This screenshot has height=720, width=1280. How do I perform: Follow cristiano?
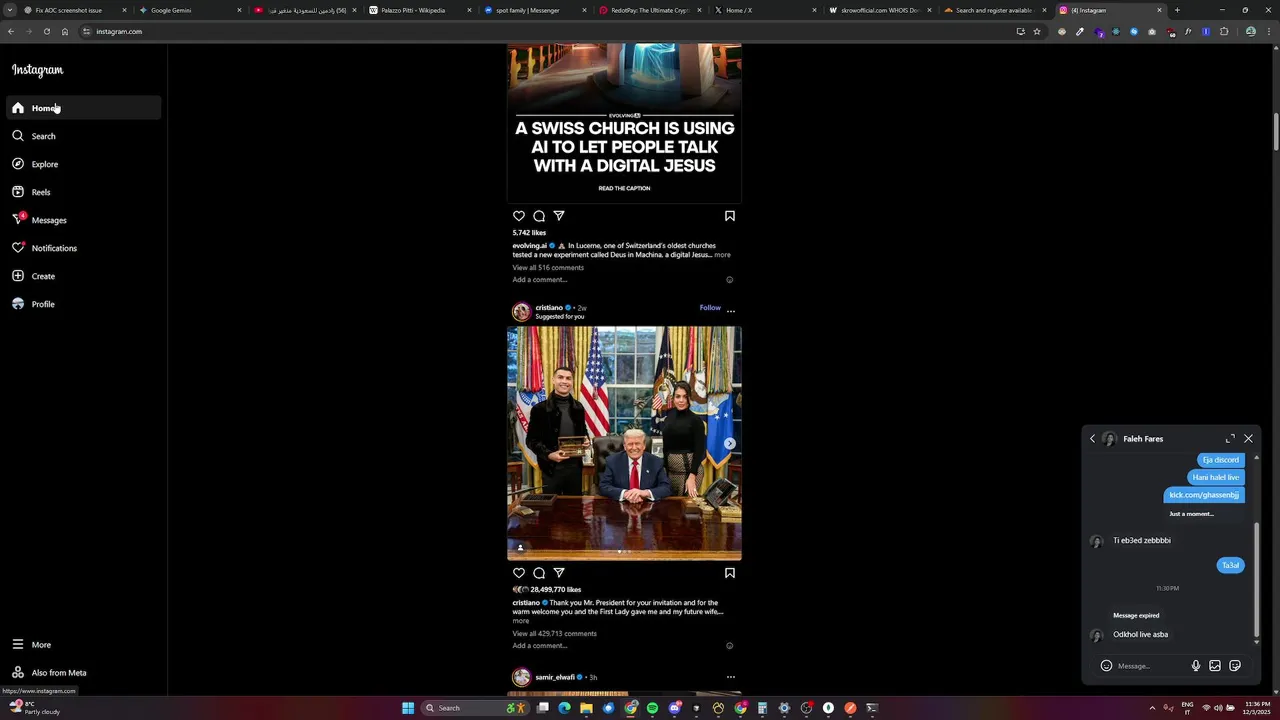pyautogui.click(x=710, y=308)
